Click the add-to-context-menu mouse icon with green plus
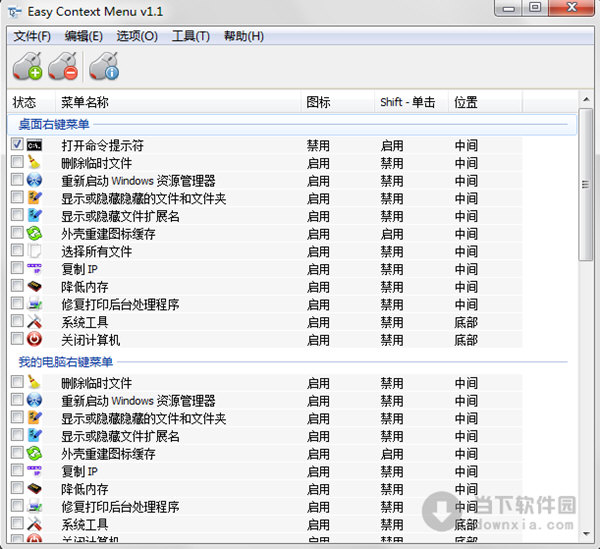Image resolution: width=600 pixels, height=549 pixels. [27, 67]
